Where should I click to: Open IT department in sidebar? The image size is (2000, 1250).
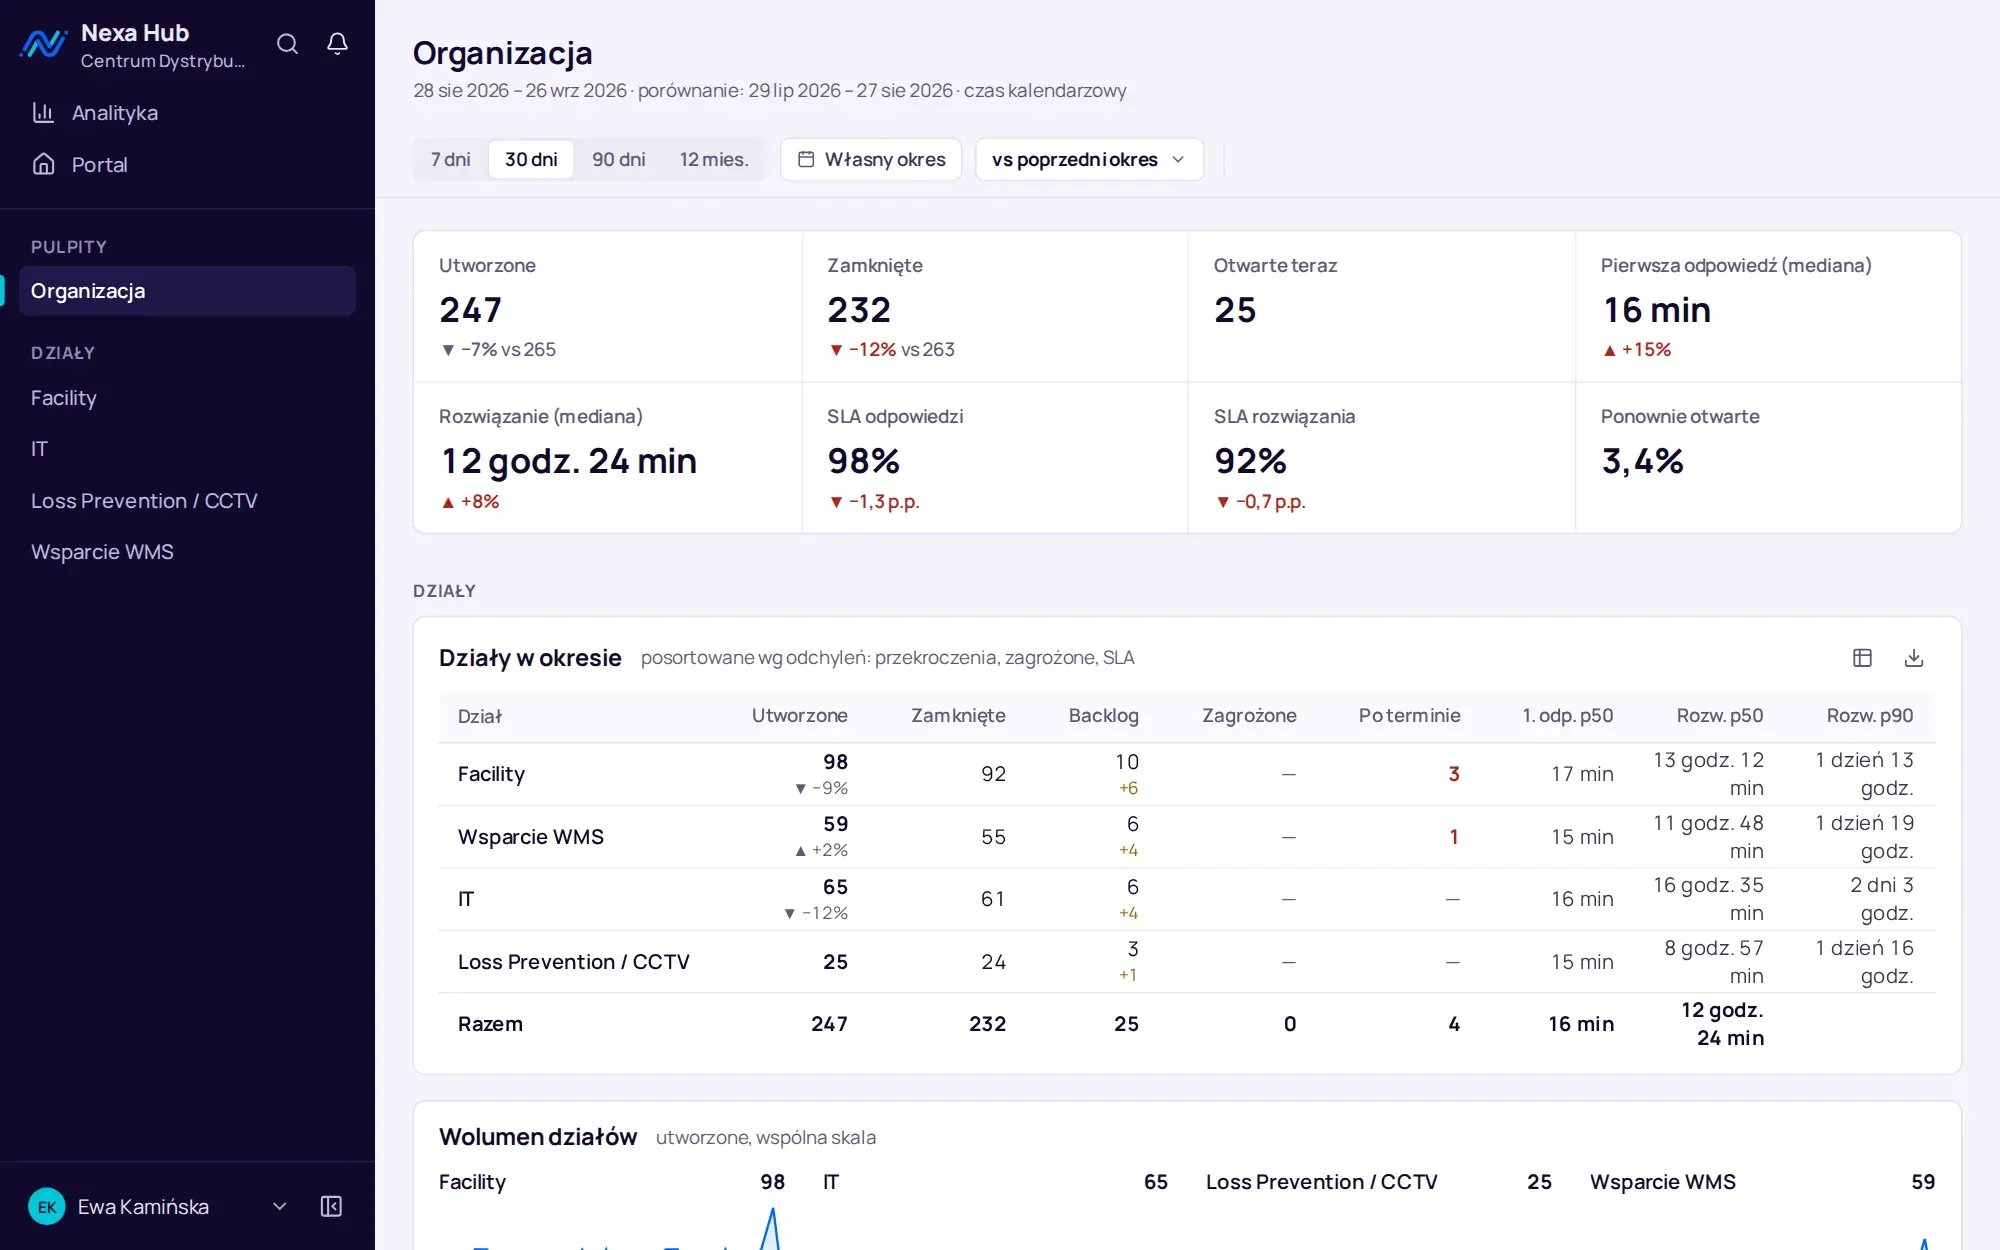187,449
